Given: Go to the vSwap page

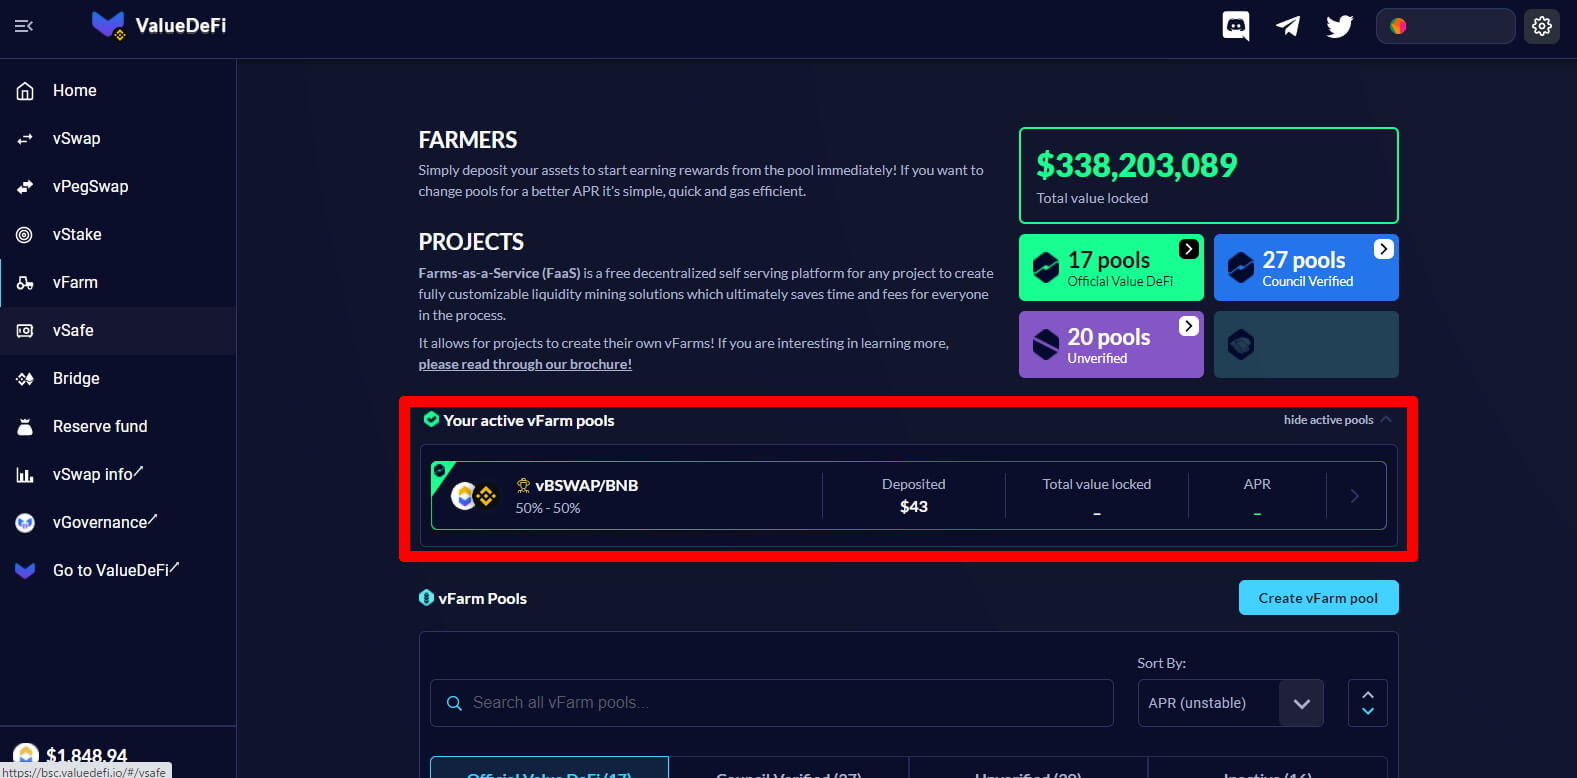Looking at the screenshot, I should pyautogui.click(x=118, y=139).
